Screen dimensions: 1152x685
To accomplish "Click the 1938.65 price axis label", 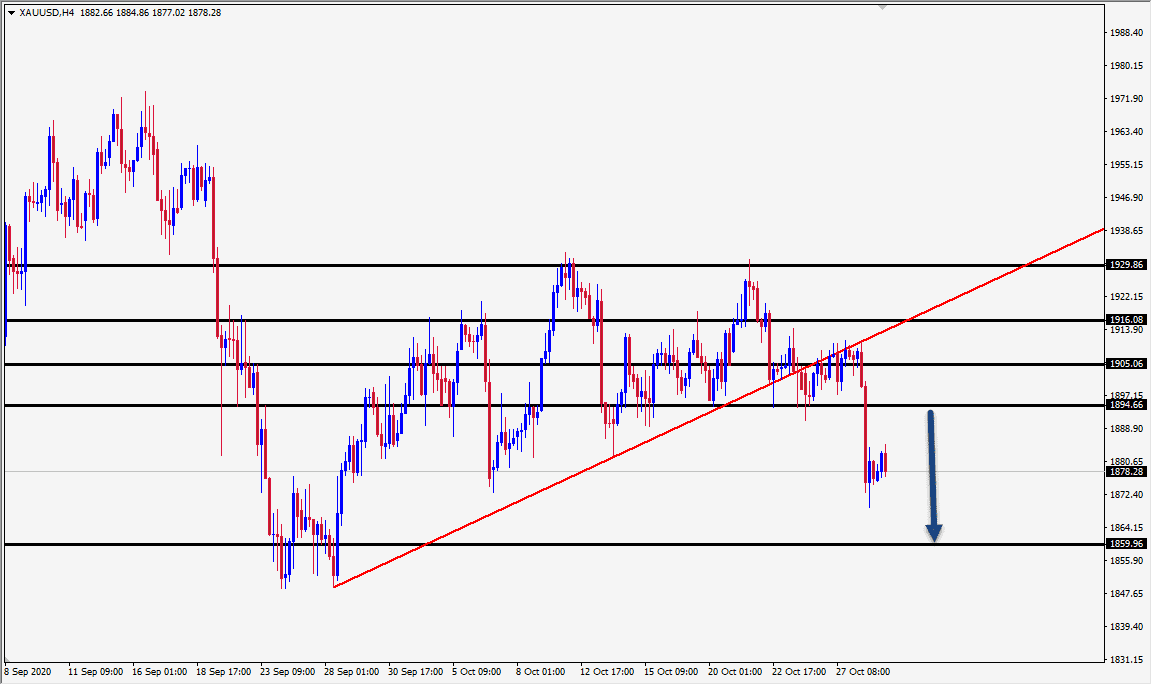I will 1127,231.
